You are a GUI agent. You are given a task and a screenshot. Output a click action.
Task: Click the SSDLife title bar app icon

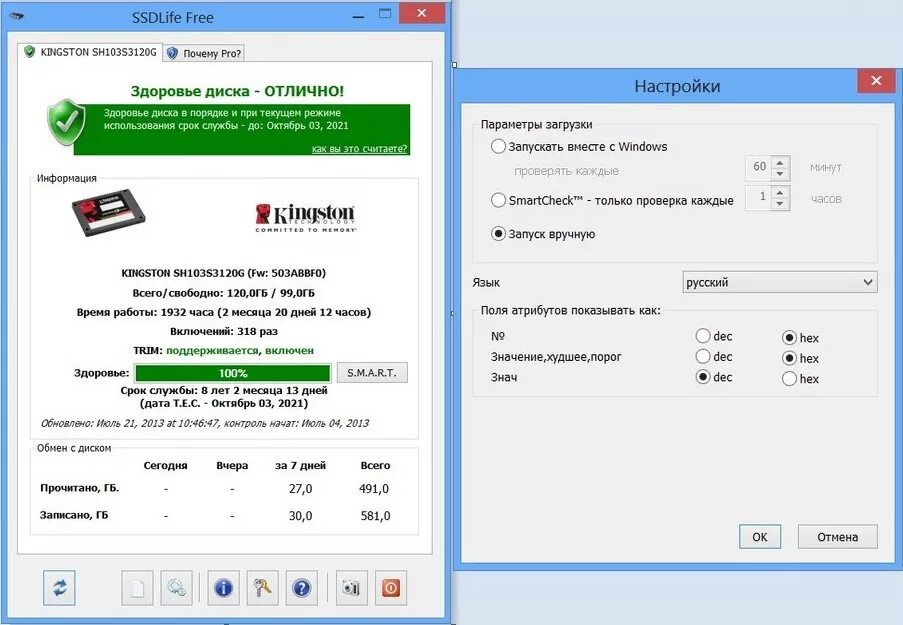(17, 16)
